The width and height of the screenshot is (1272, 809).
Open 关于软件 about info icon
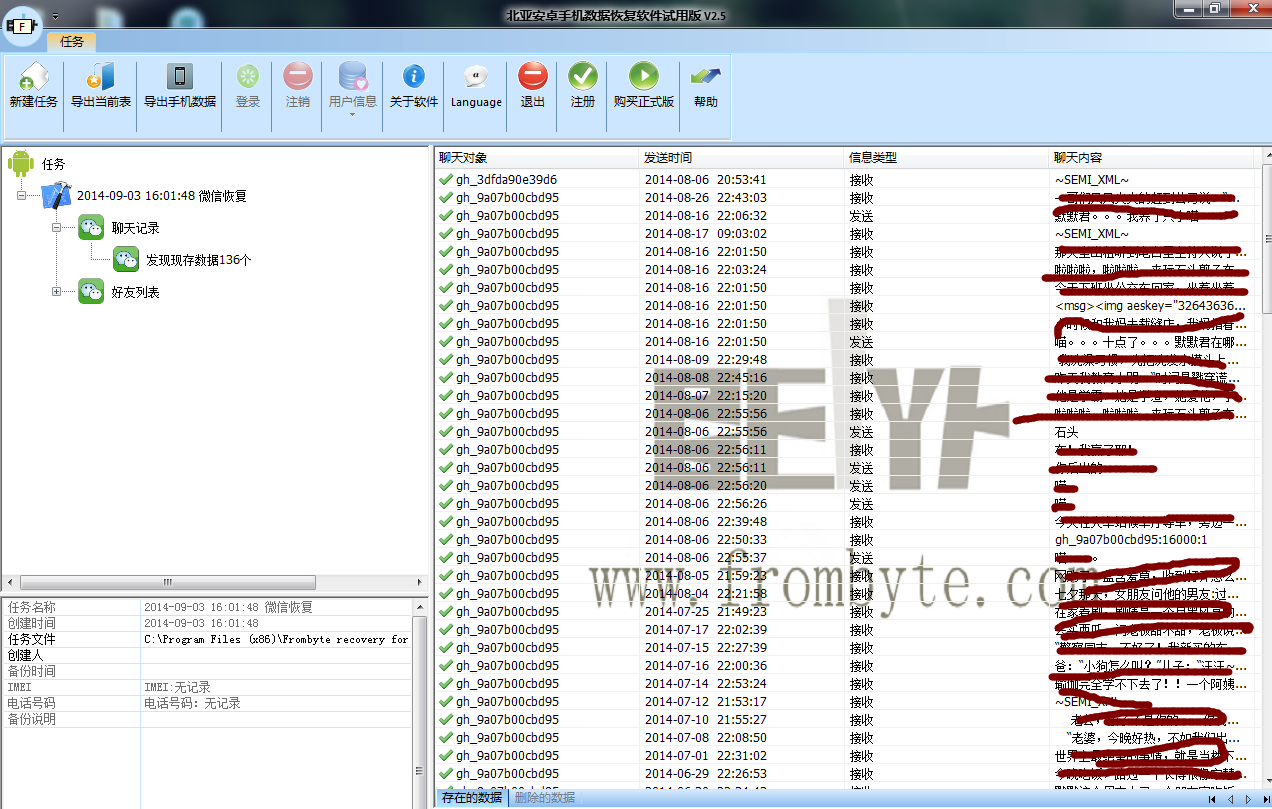(x=414, y=77)
